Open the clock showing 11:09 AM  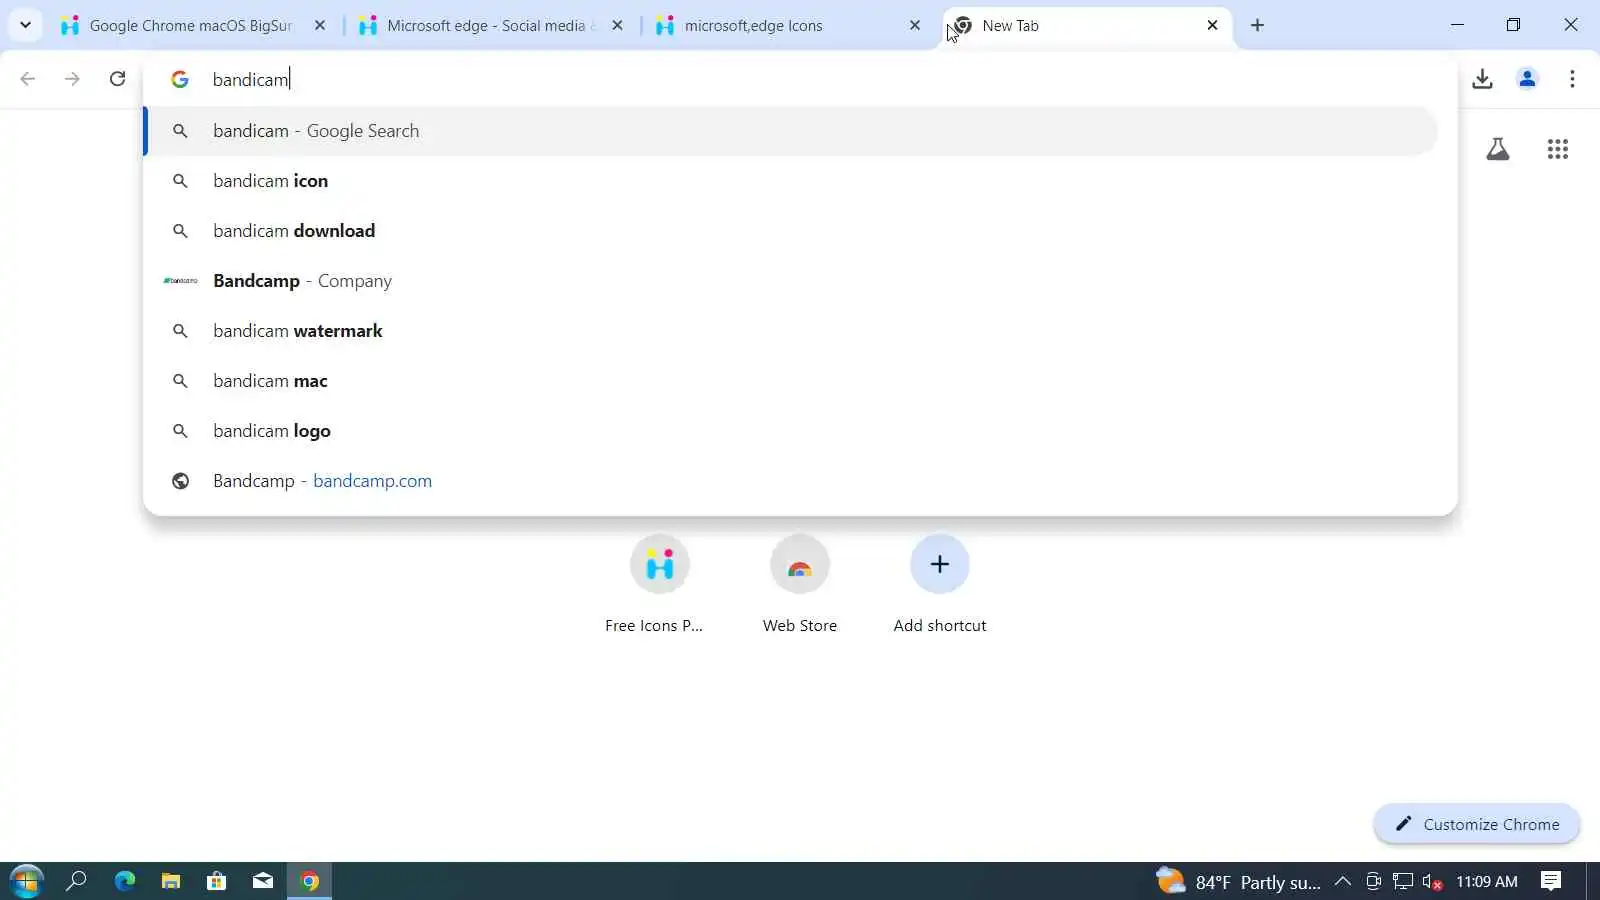pyautogui.click(x=1487, y=881)
